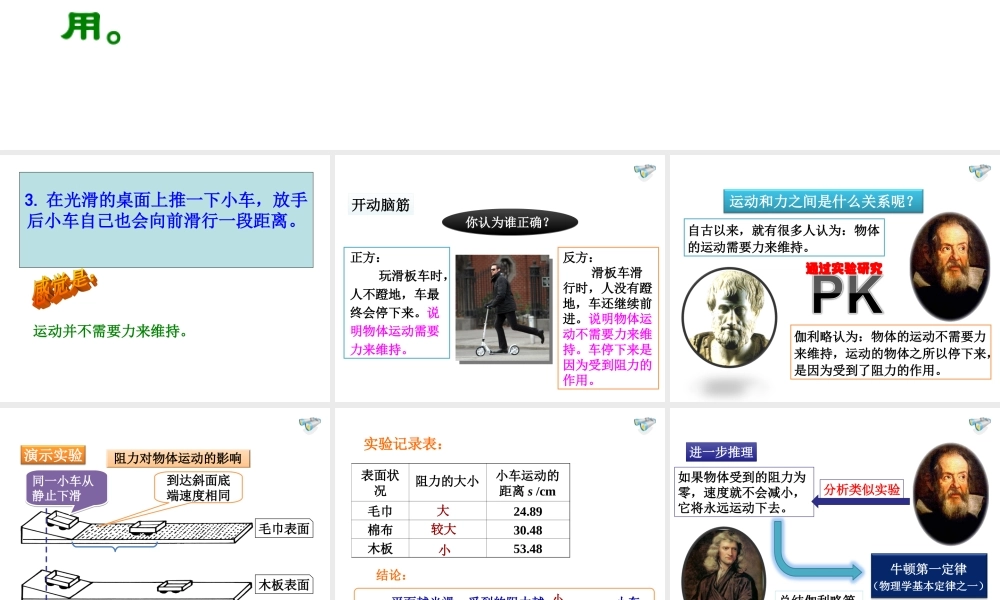Image resolution: width=1000 pixels, height=600 pixels.
Task: Click the orange 感觉是 word art
Action: [x=64, y=288]
